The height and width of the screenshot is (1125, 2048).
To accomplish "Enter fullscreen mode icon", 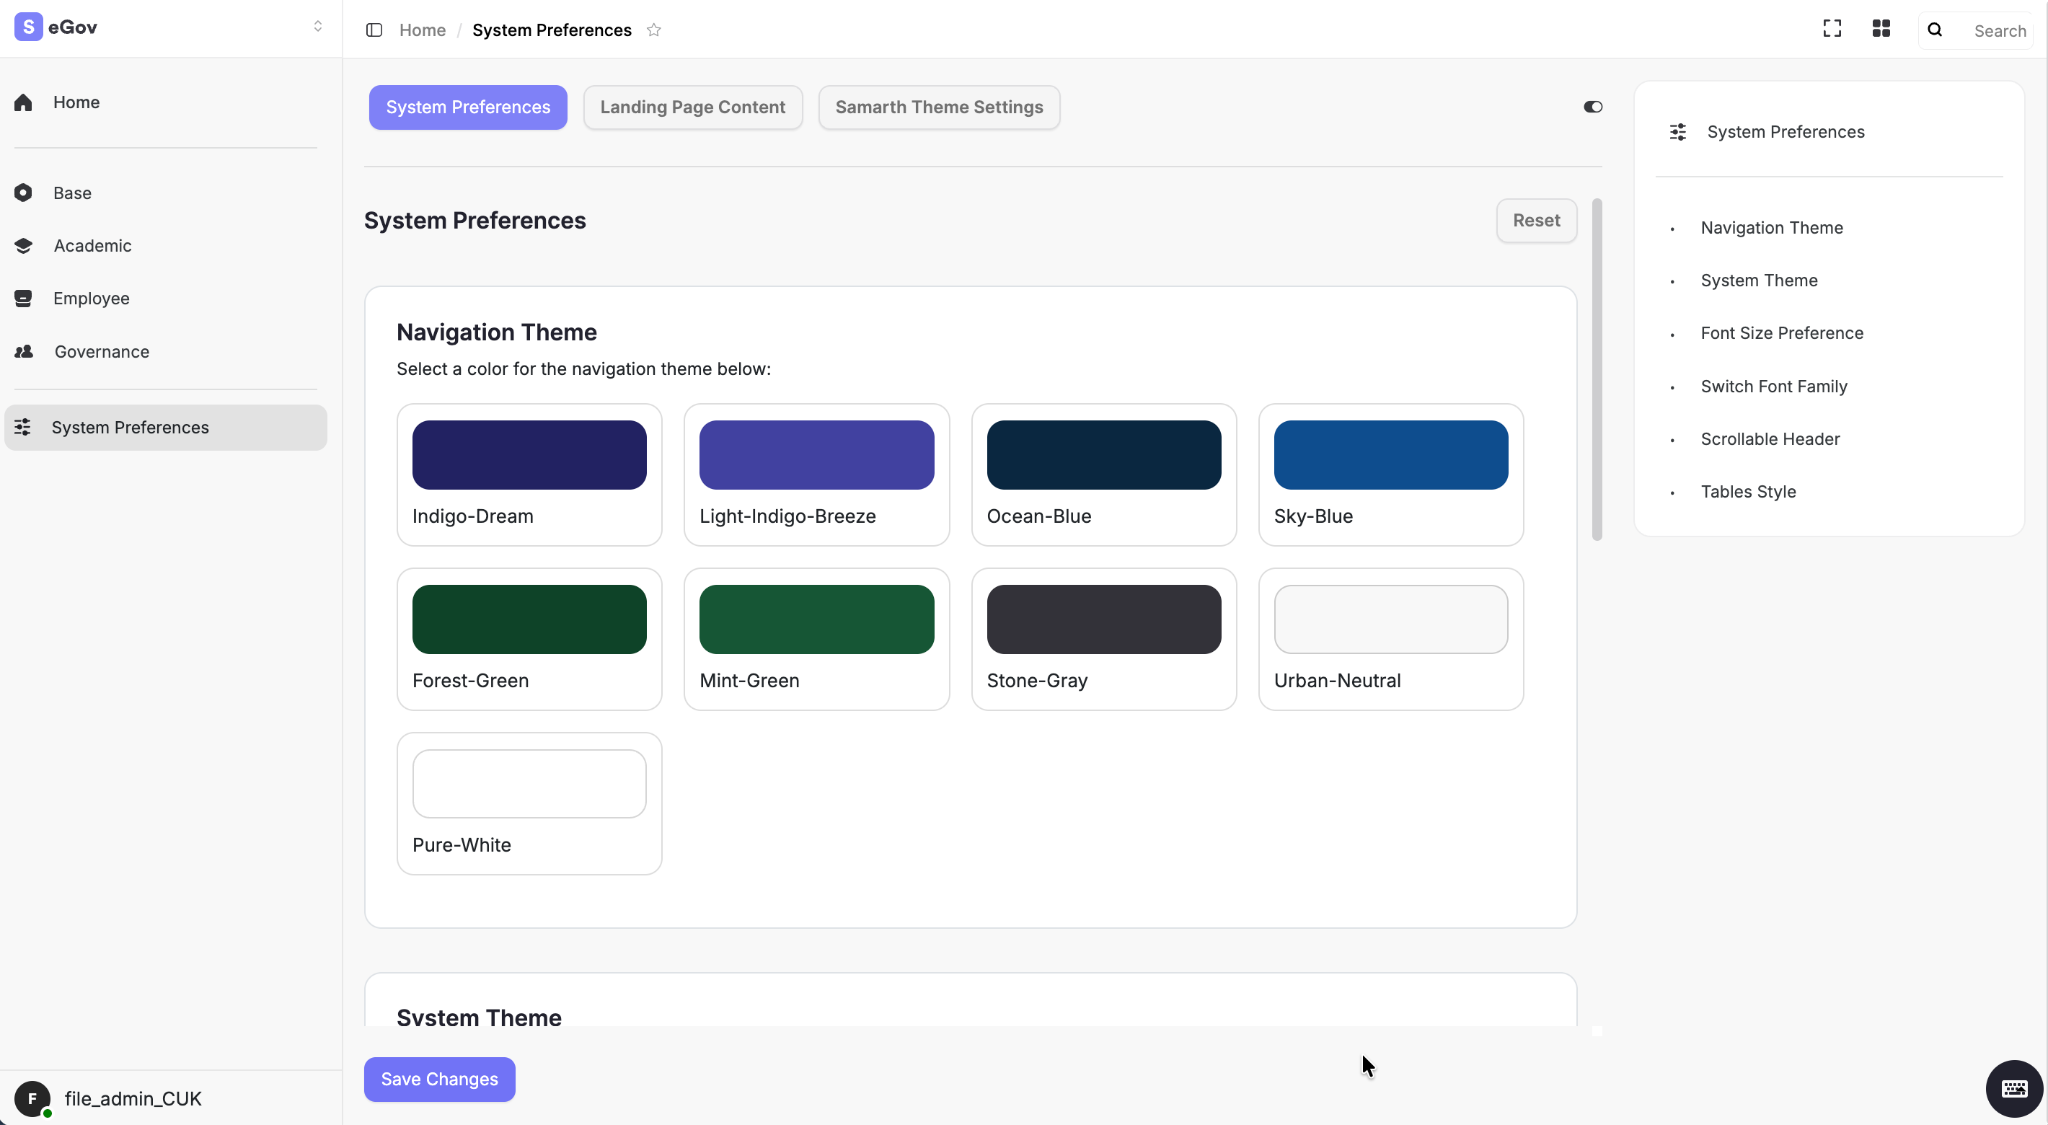I will click(1831, 29).
